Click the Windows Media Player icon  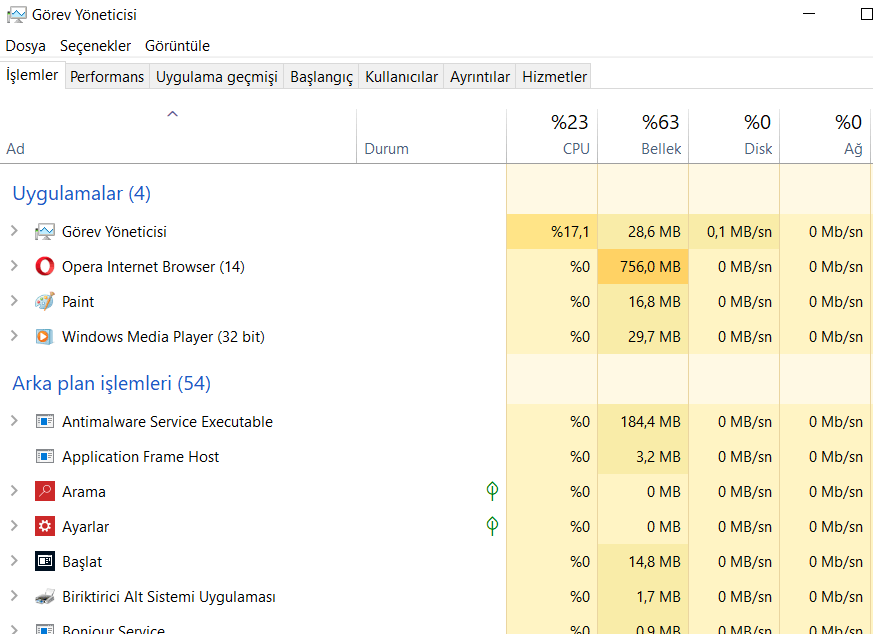[x=44, y=337]
